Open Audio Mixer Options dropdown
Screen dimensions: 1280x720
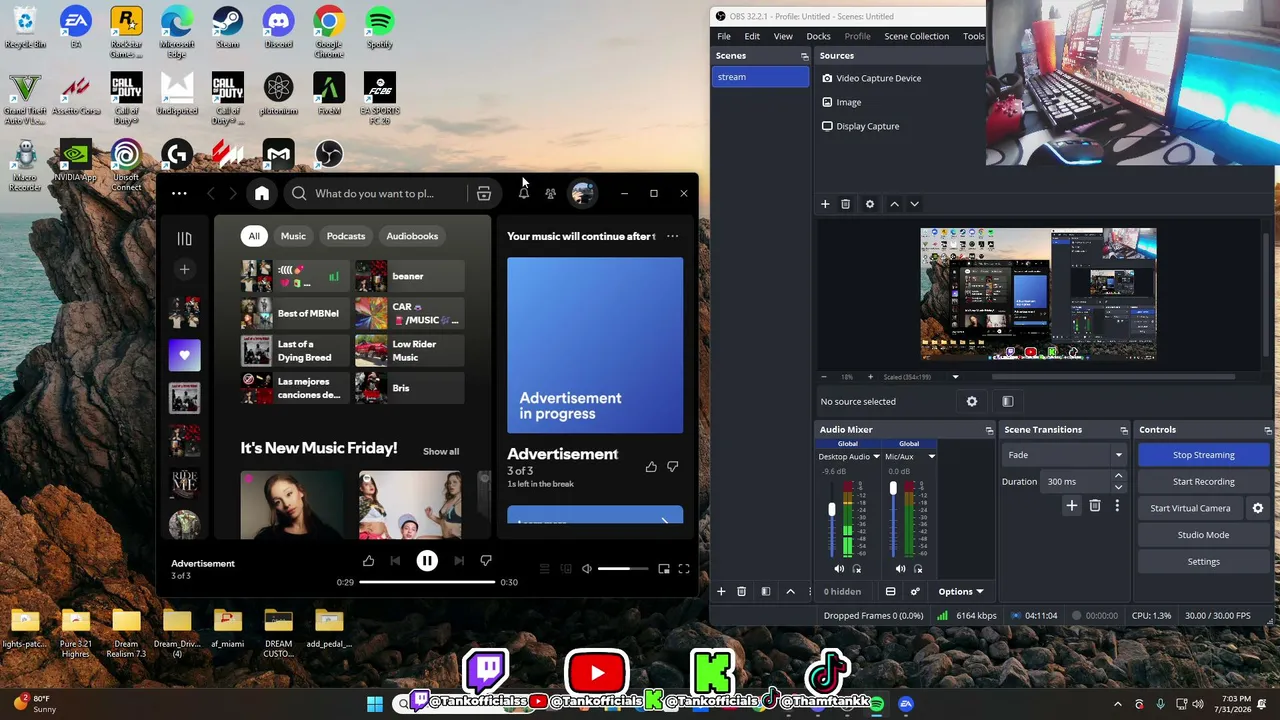click(x=961, y=591)
